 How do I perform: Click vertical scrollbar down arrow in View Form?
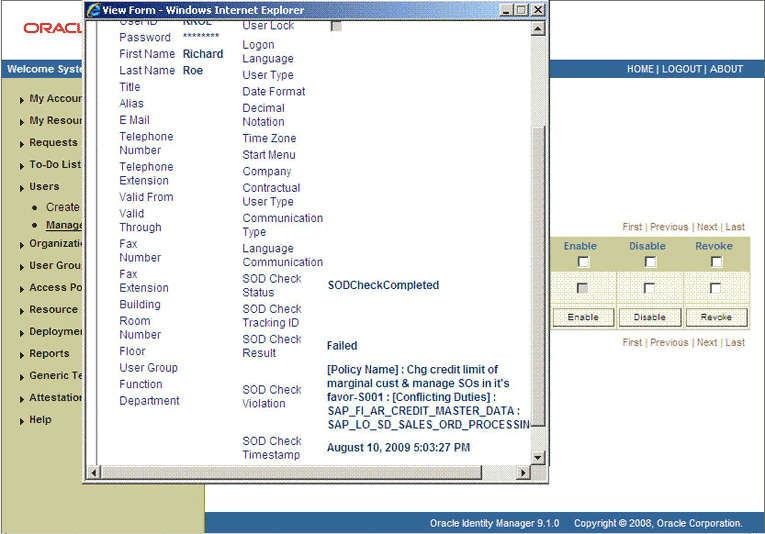(538, 457)
